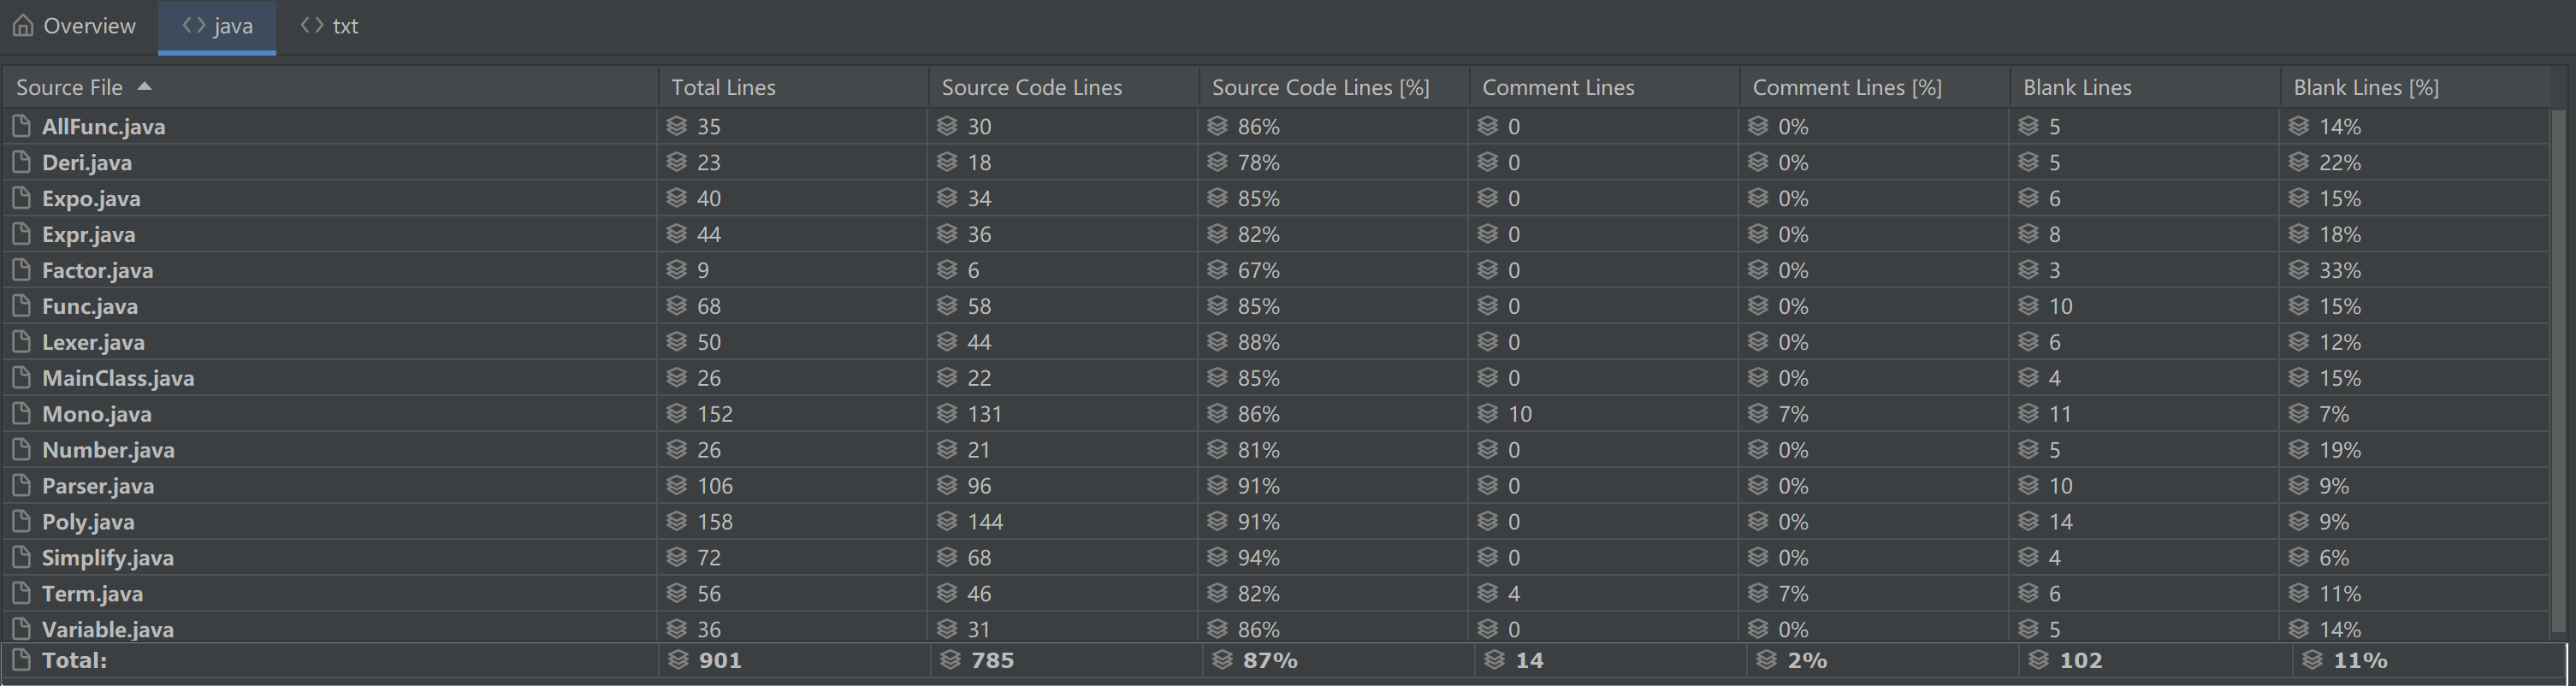This screenshot has width=2576, height=686.
Task: Click the Source Code Lines column header
Action: [1063, 87]
